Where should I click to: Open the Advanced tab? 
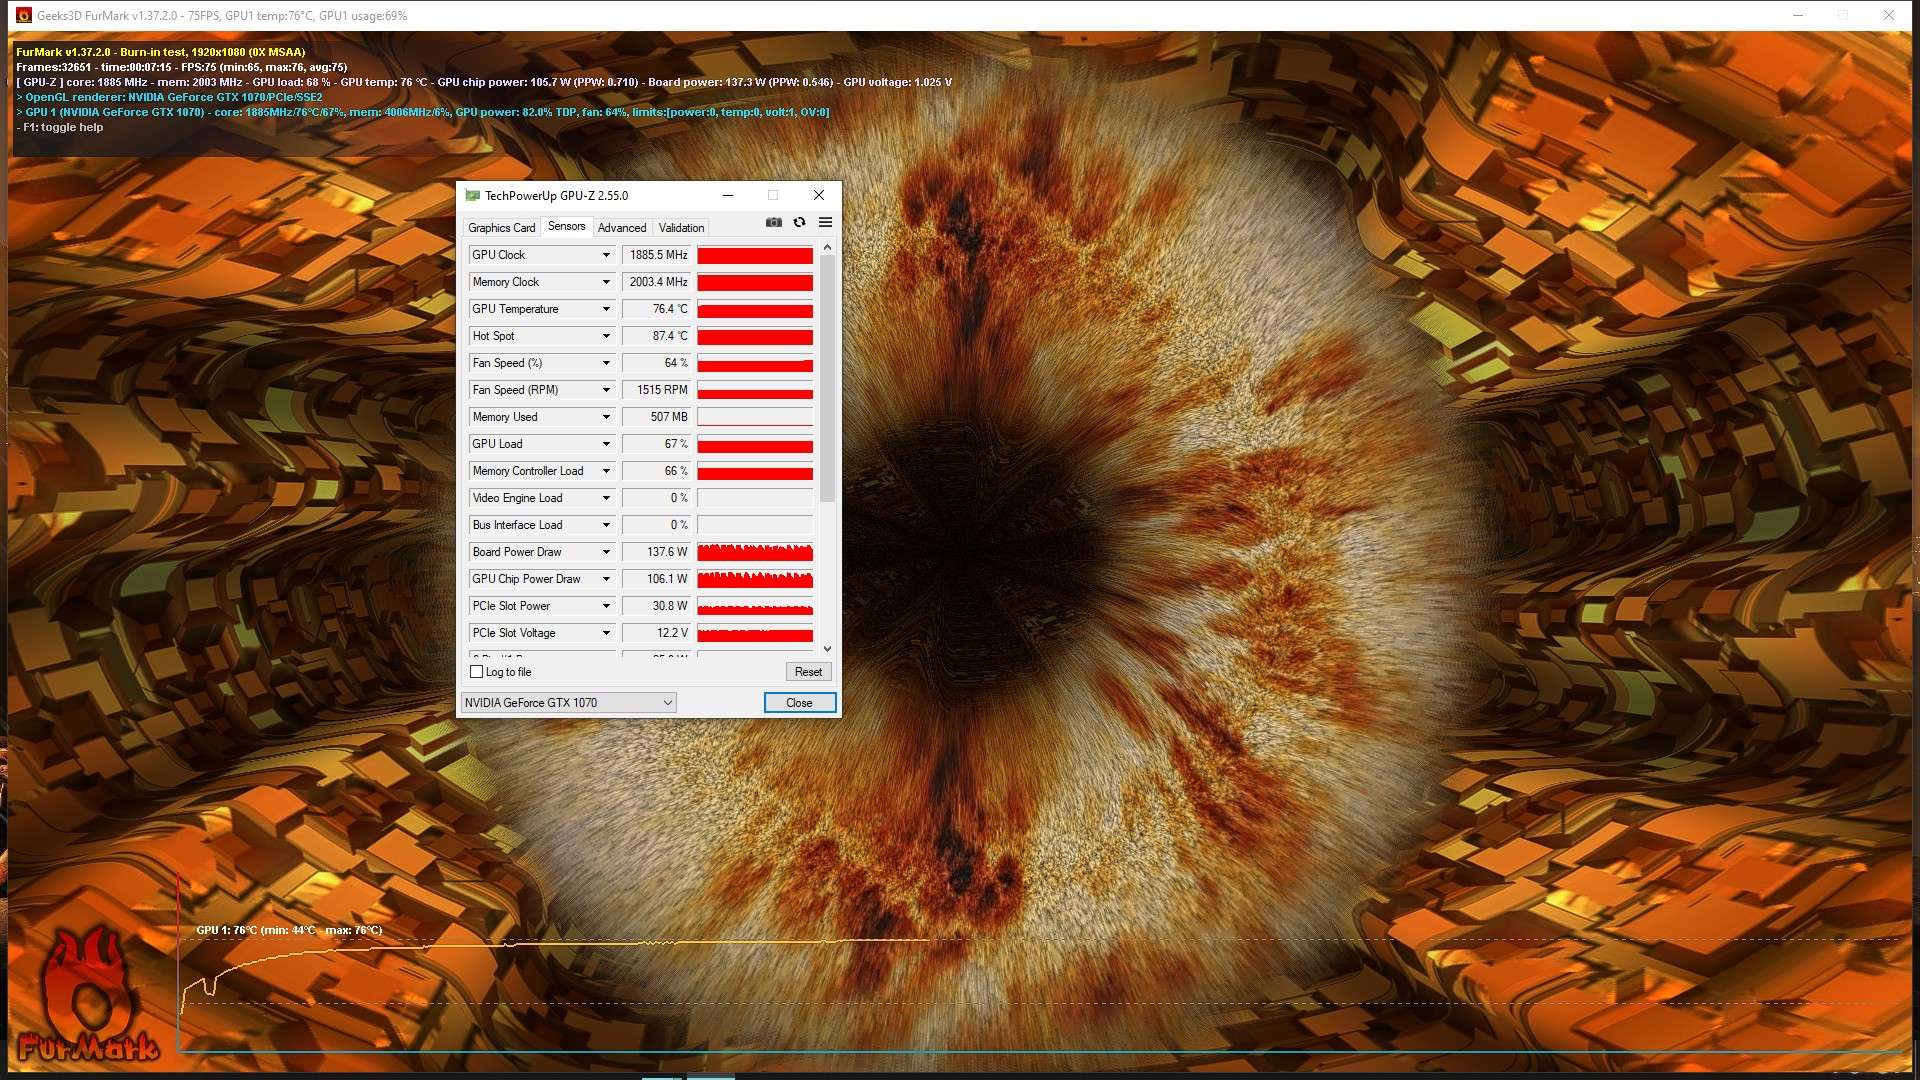pos(621,228)
